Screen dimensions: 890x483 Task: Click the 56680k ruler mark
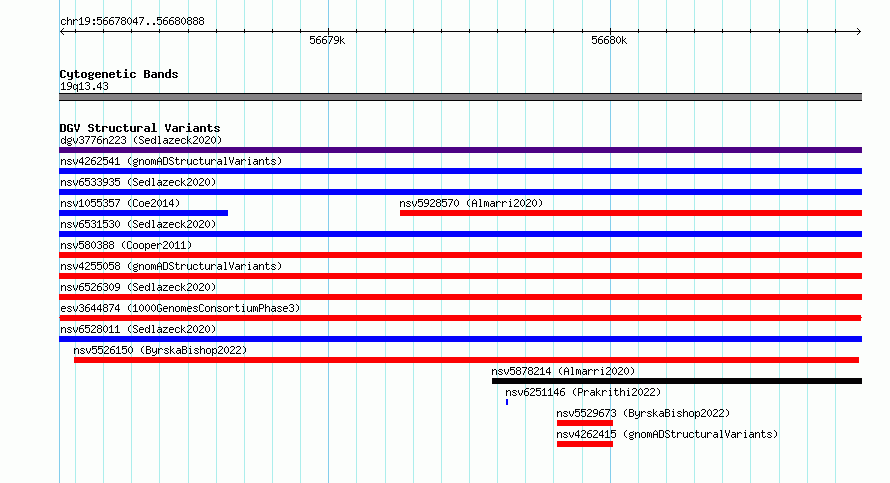609,40
